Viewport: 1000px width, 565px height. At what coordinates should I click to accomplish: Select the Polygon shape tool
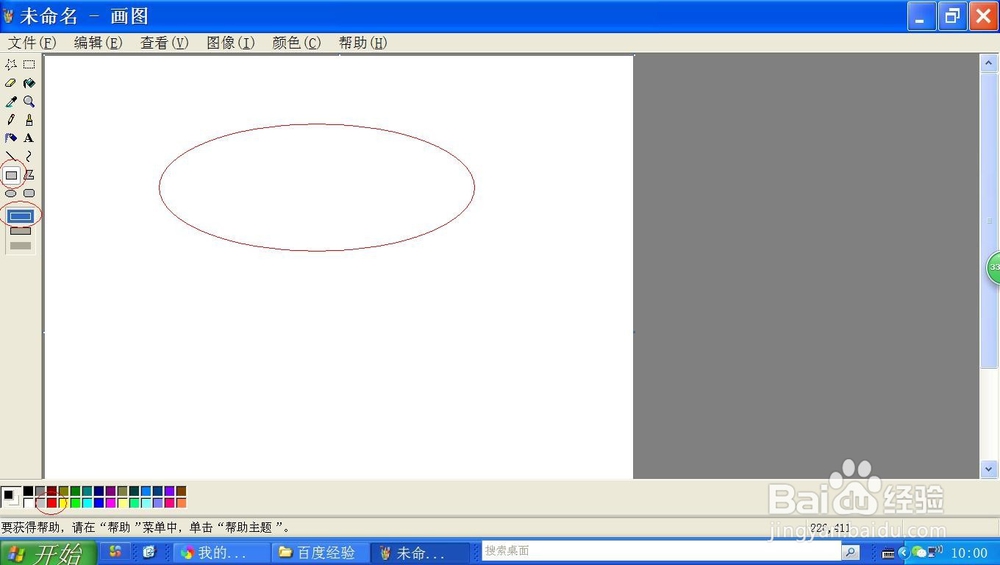pos(29,175)
